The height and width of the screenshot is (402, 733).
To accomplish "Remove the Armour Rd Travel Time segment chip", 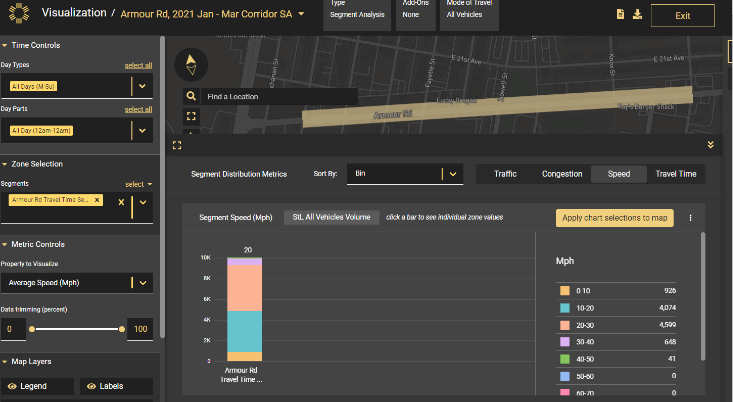I will (97, 200).
